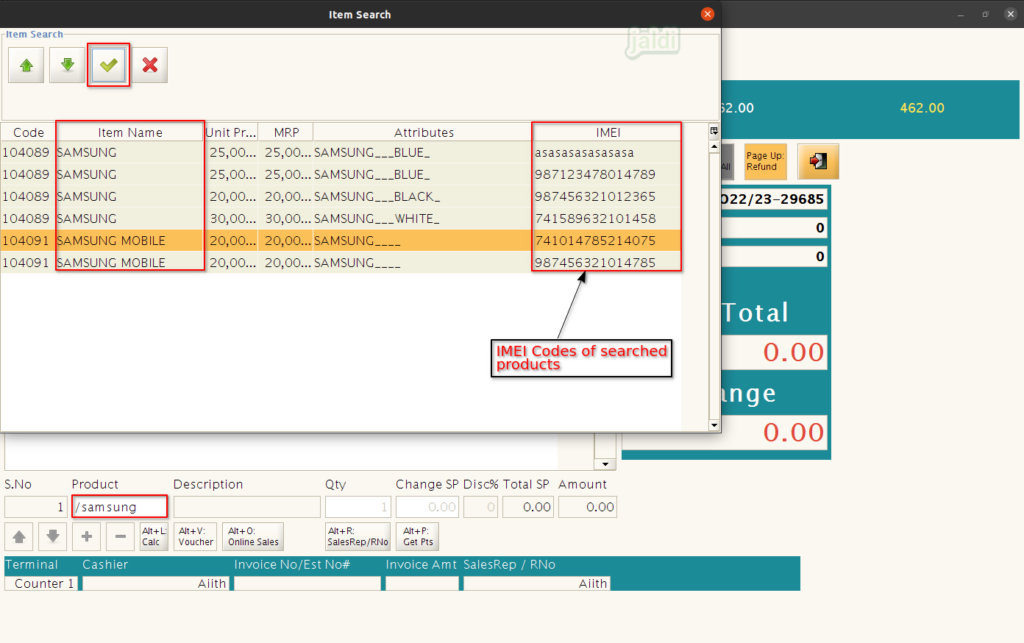
Task: Click the Invoice Amt field
Action: pos(422,584)
